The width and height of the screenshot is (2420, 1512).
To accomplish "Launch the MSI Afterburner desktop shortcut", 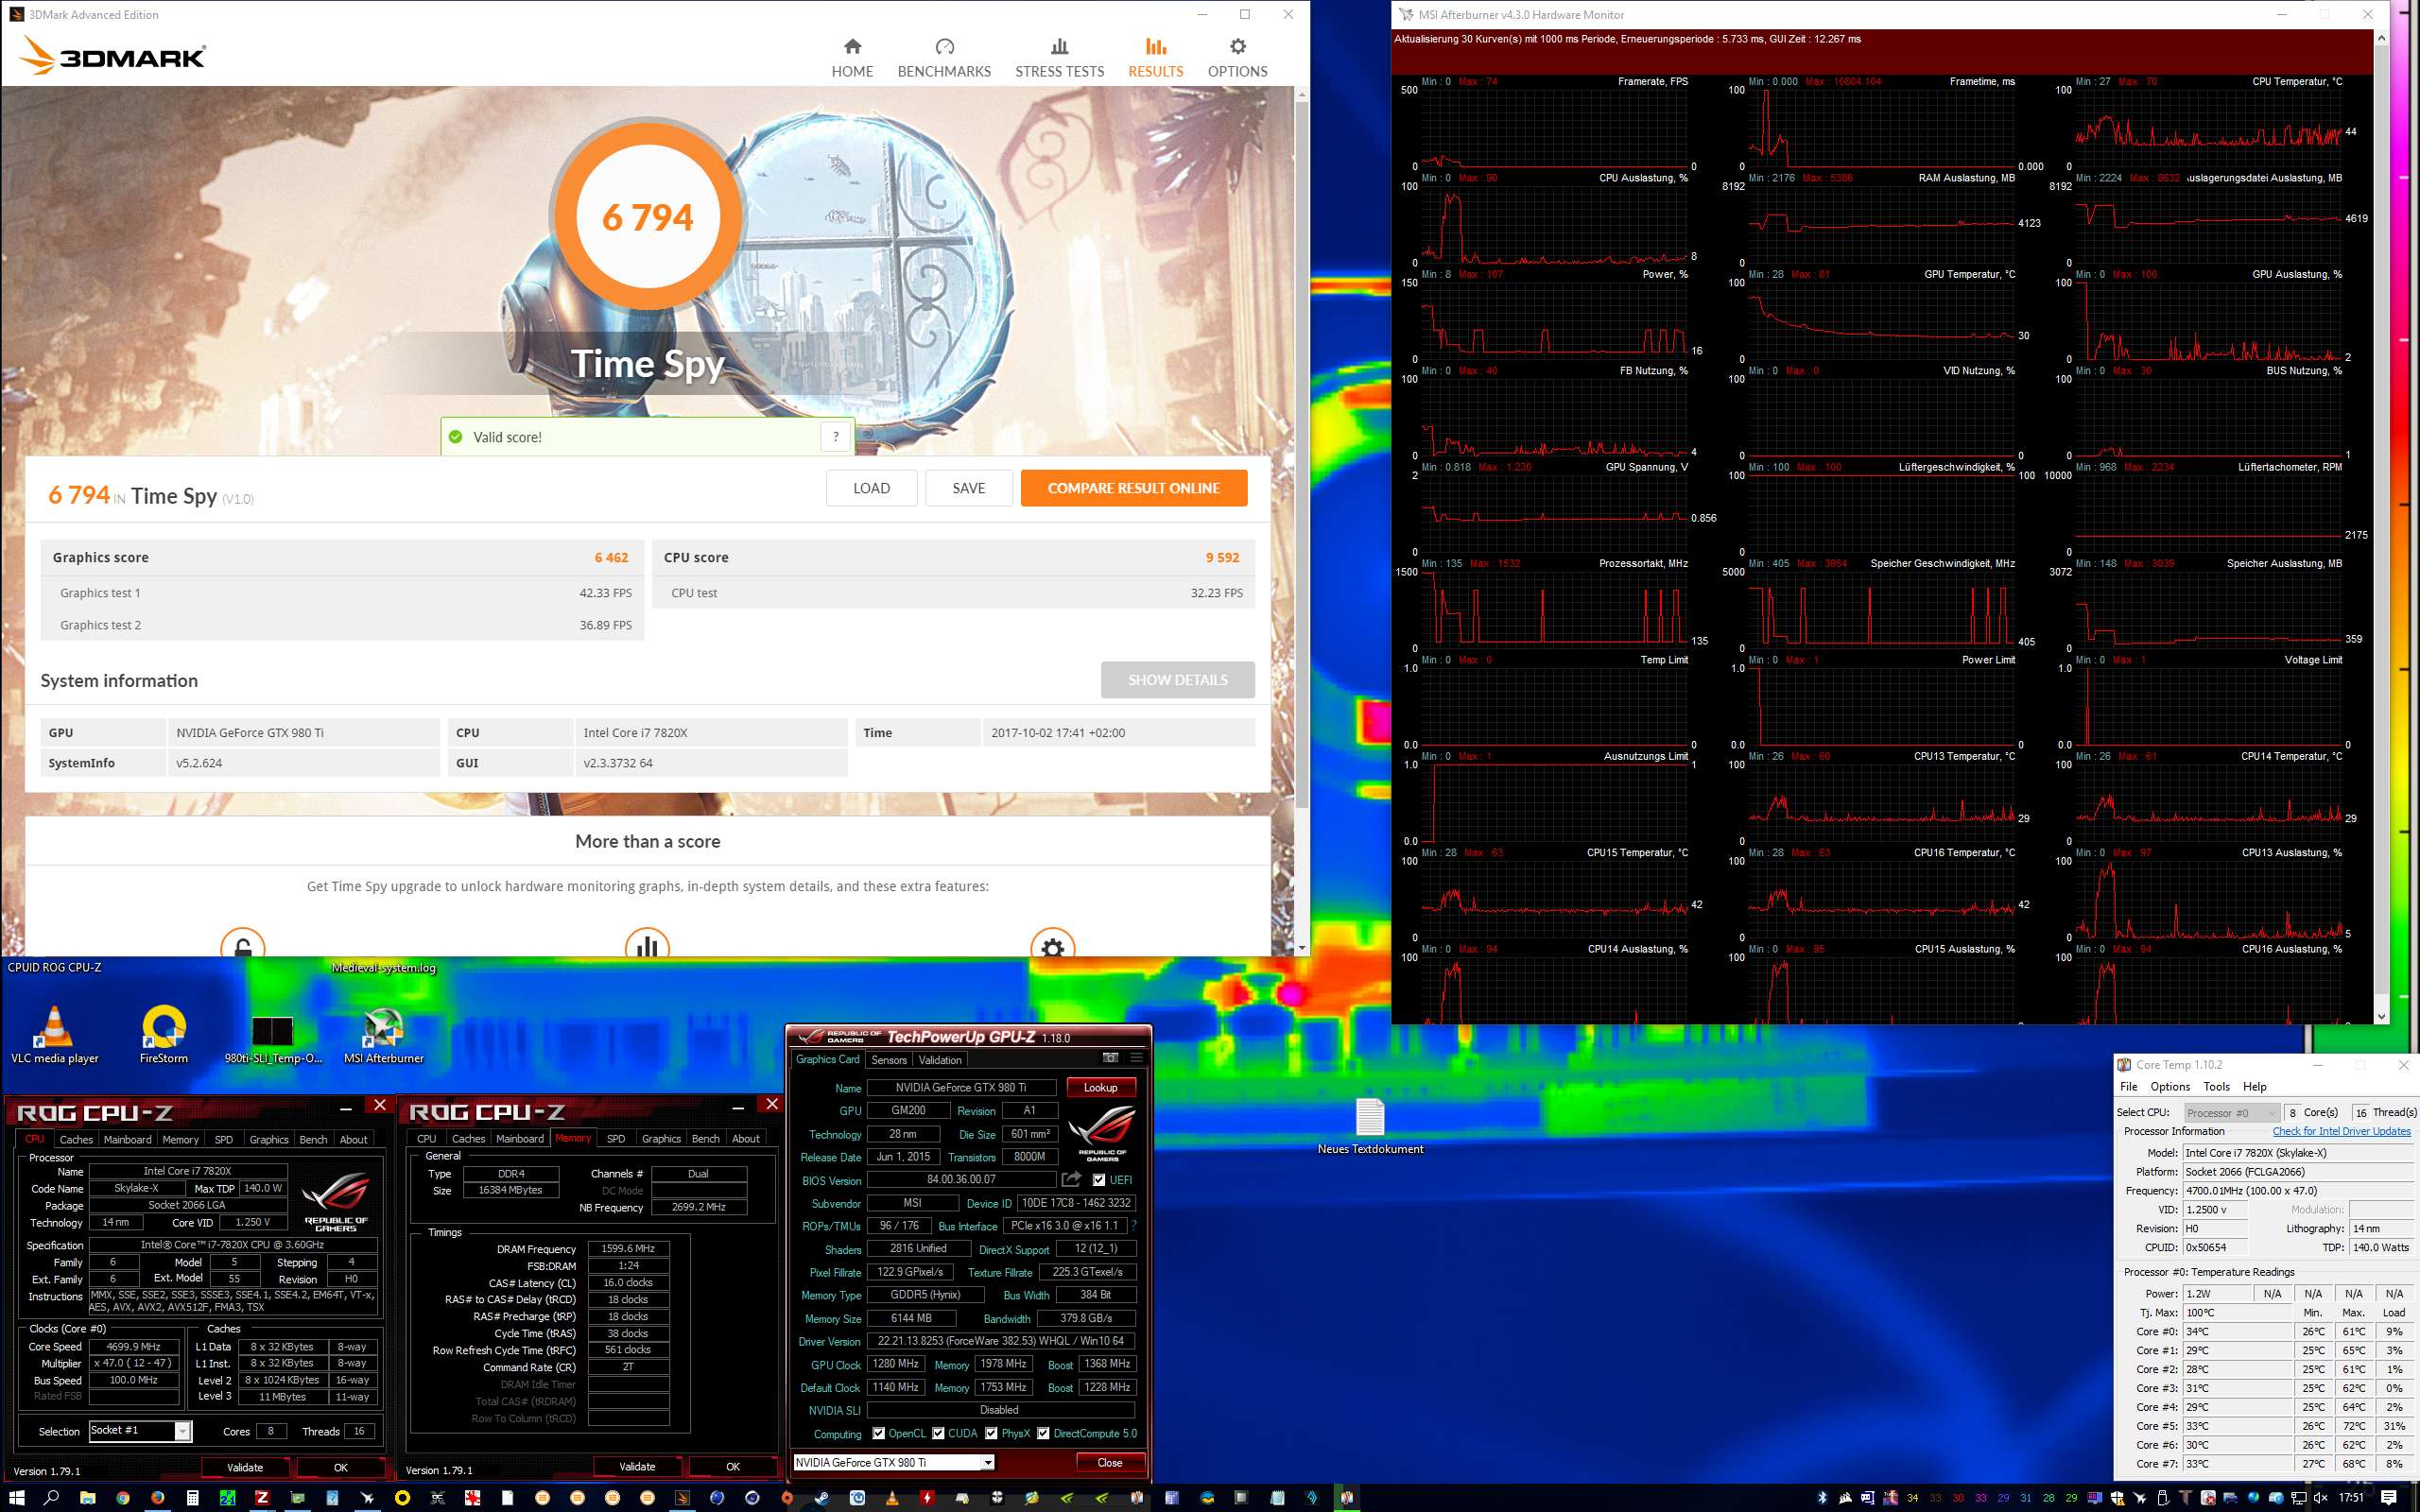I will pyautogui.click(x=383, y=1035).
